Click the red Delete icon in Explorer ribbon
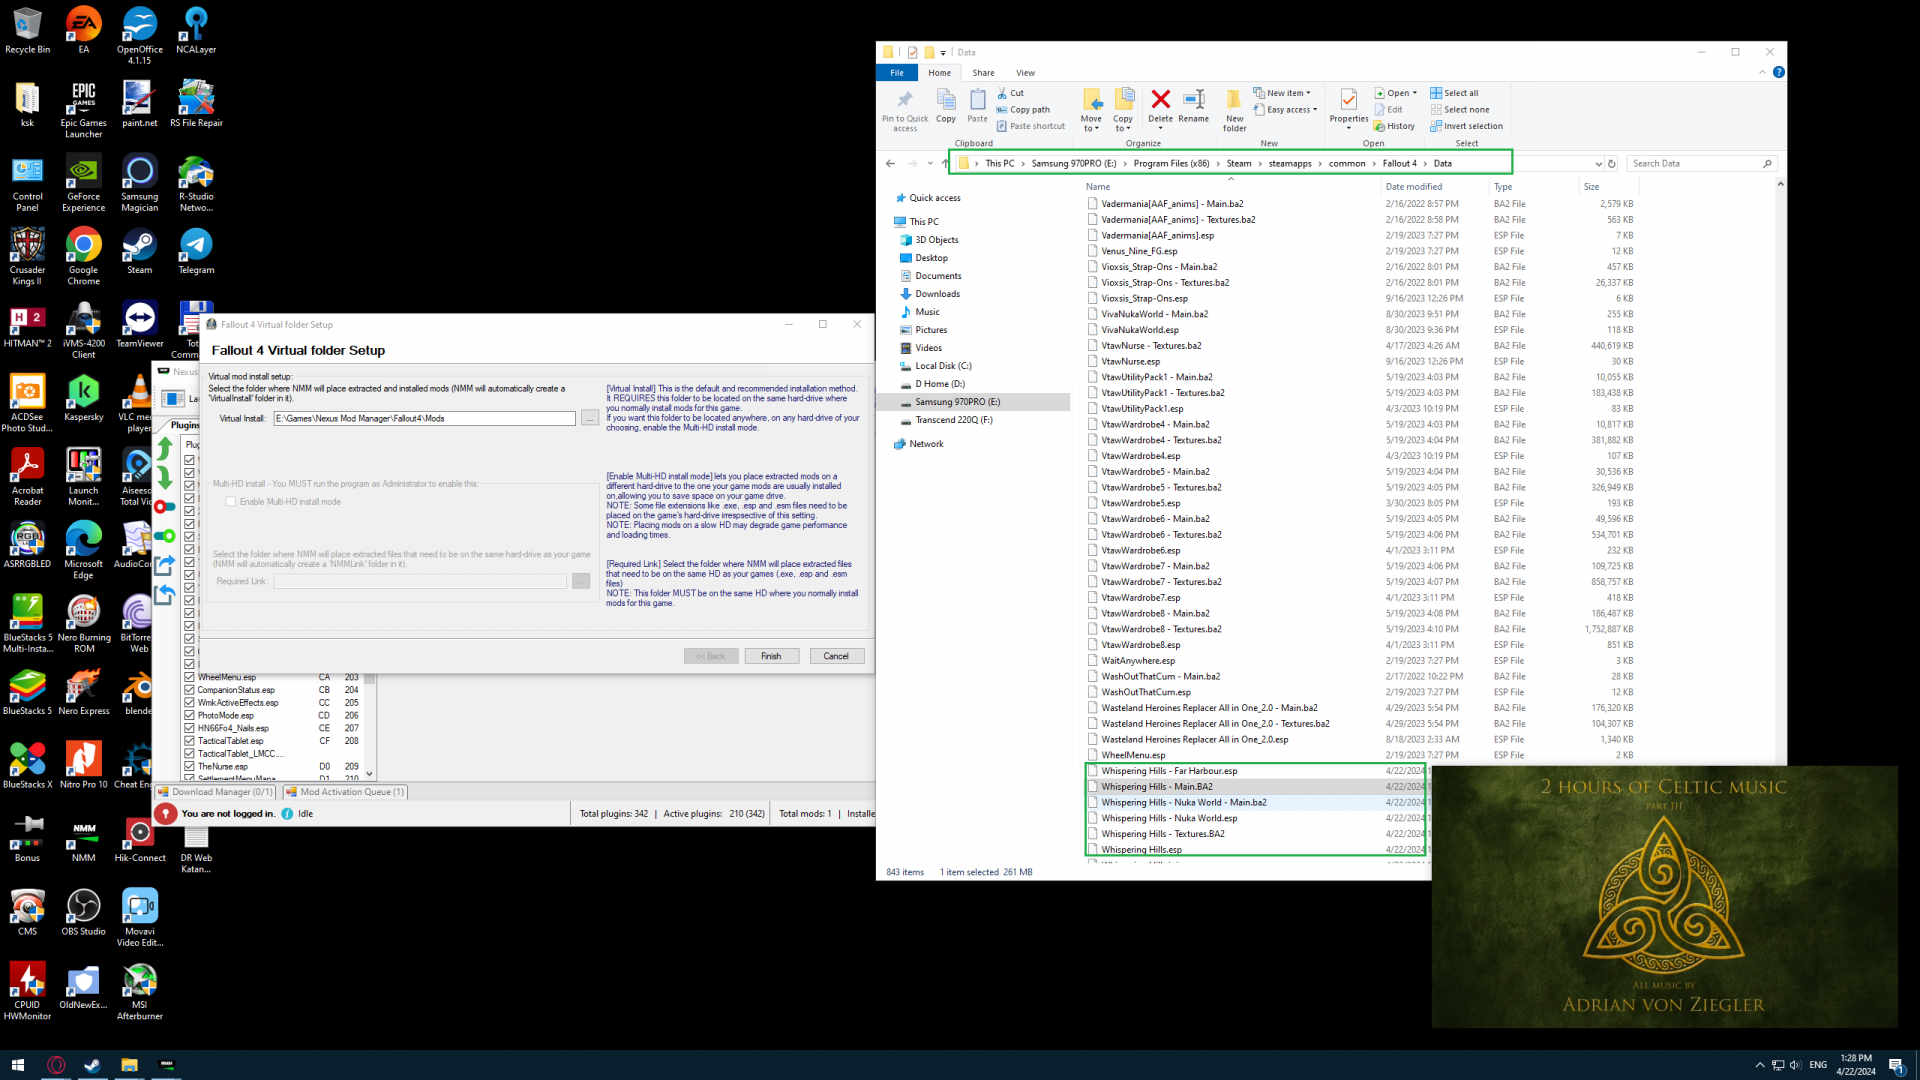The image size is (1920, 1080). pos(1160,100)
